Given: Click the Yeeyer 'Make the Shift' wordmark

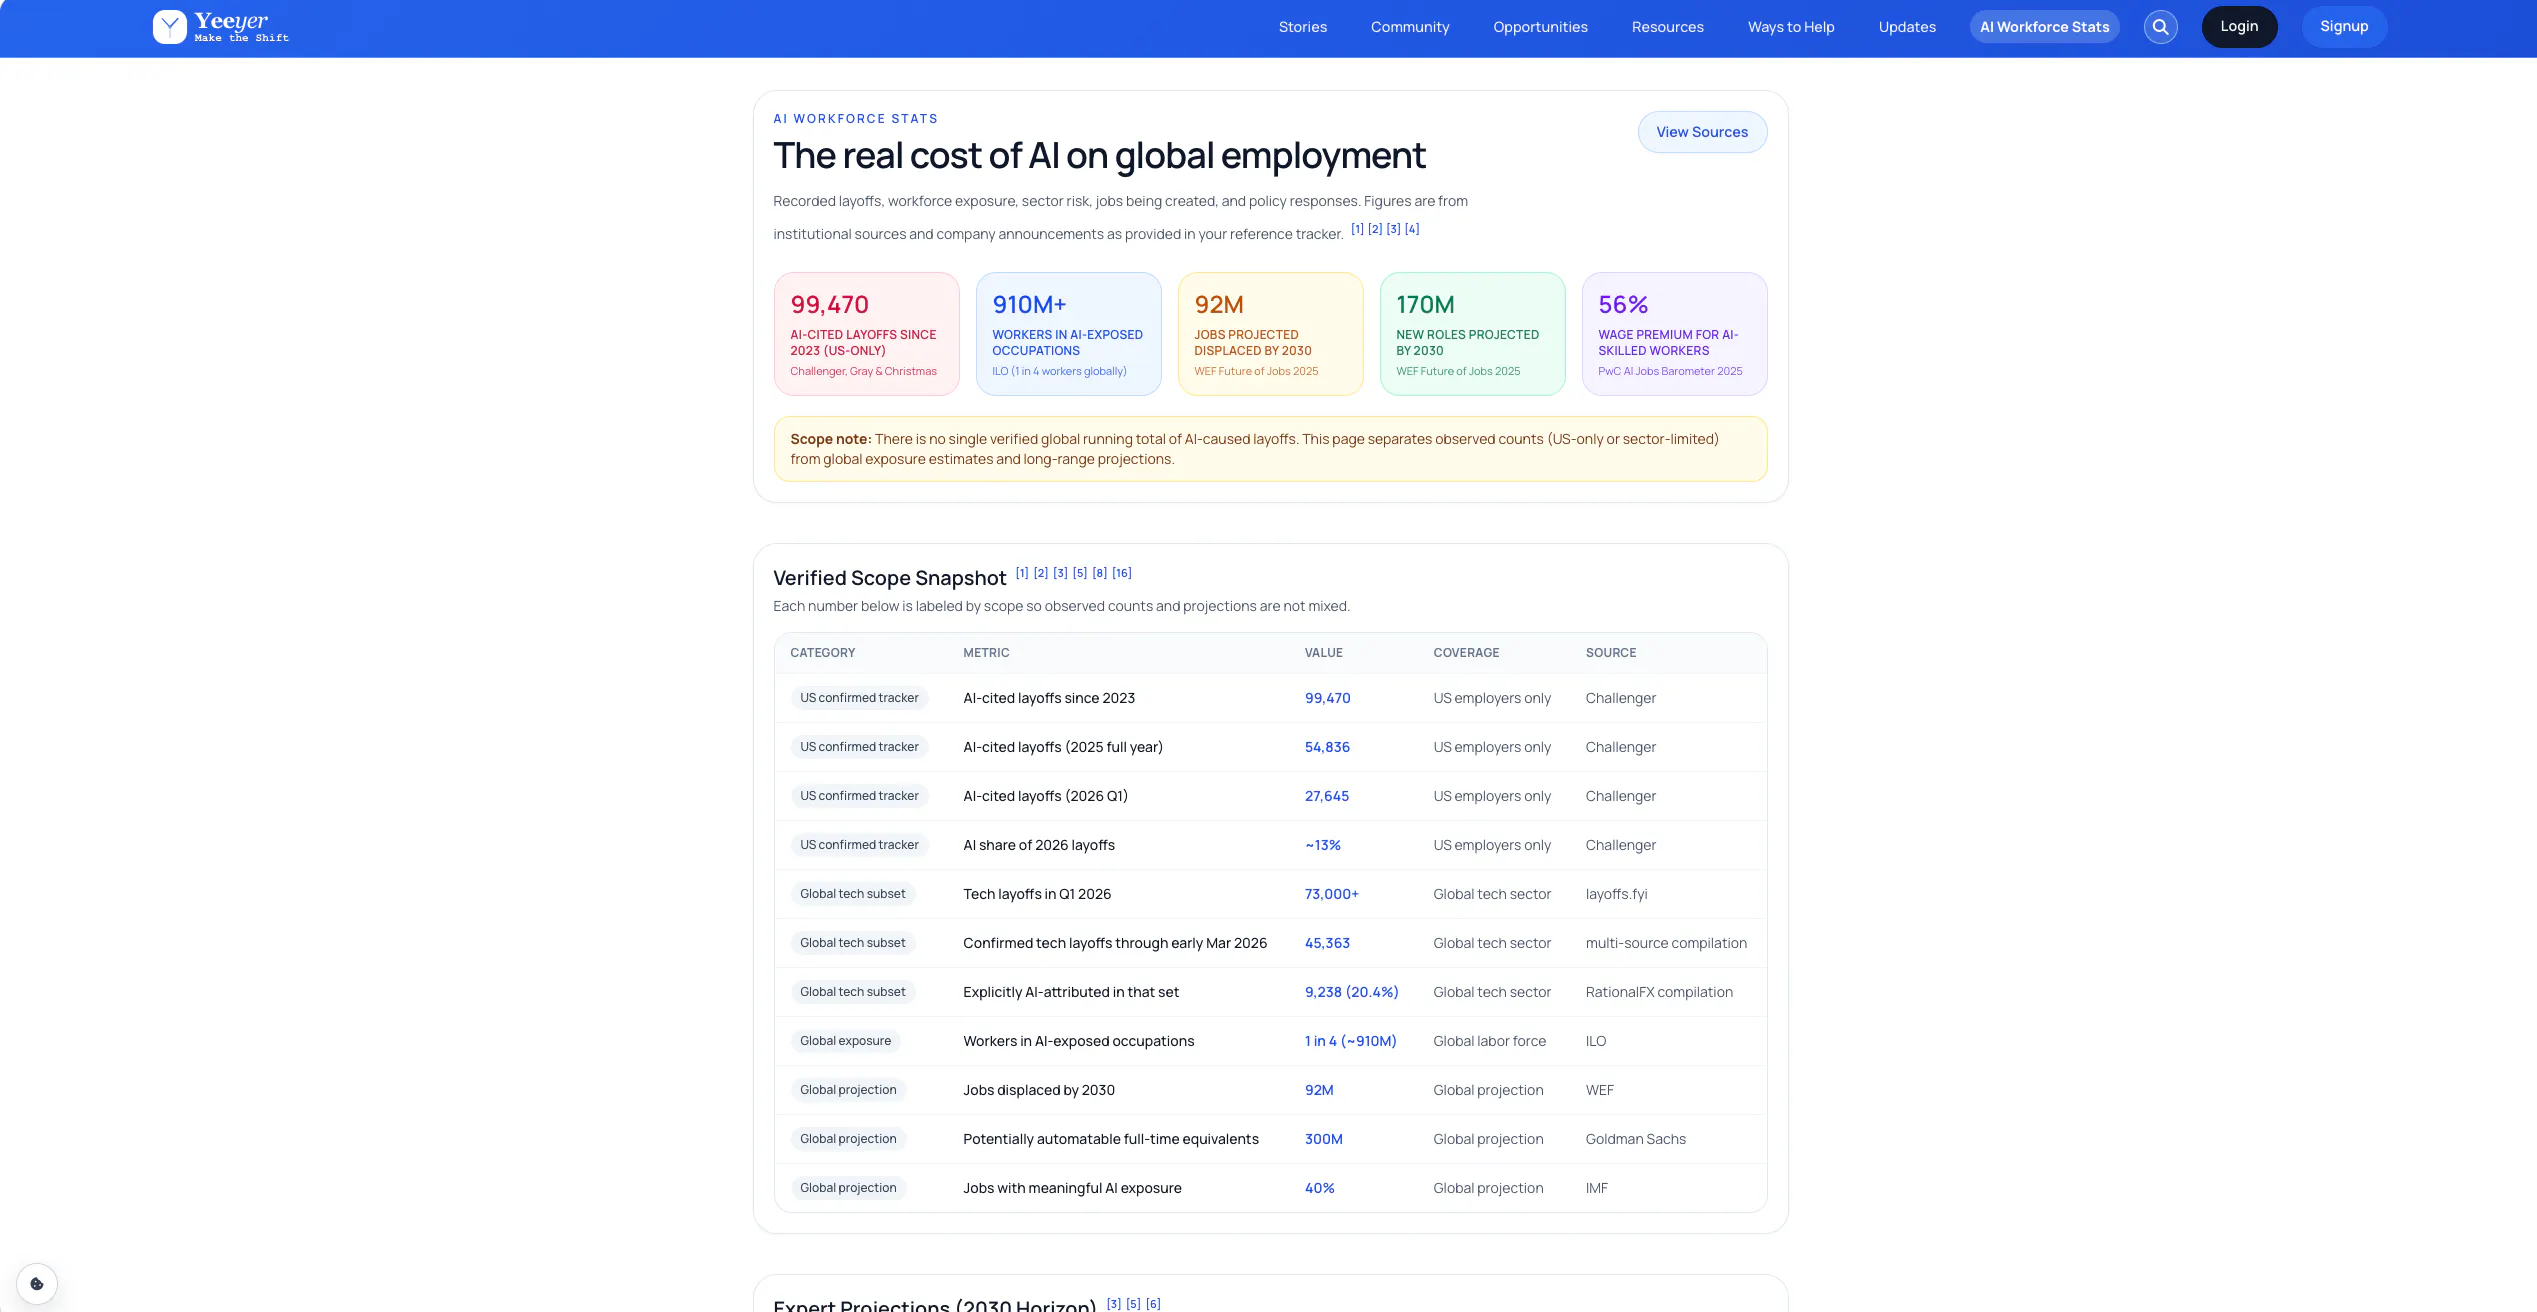Looking at the screenshot, I should click(x=241, y=27).
